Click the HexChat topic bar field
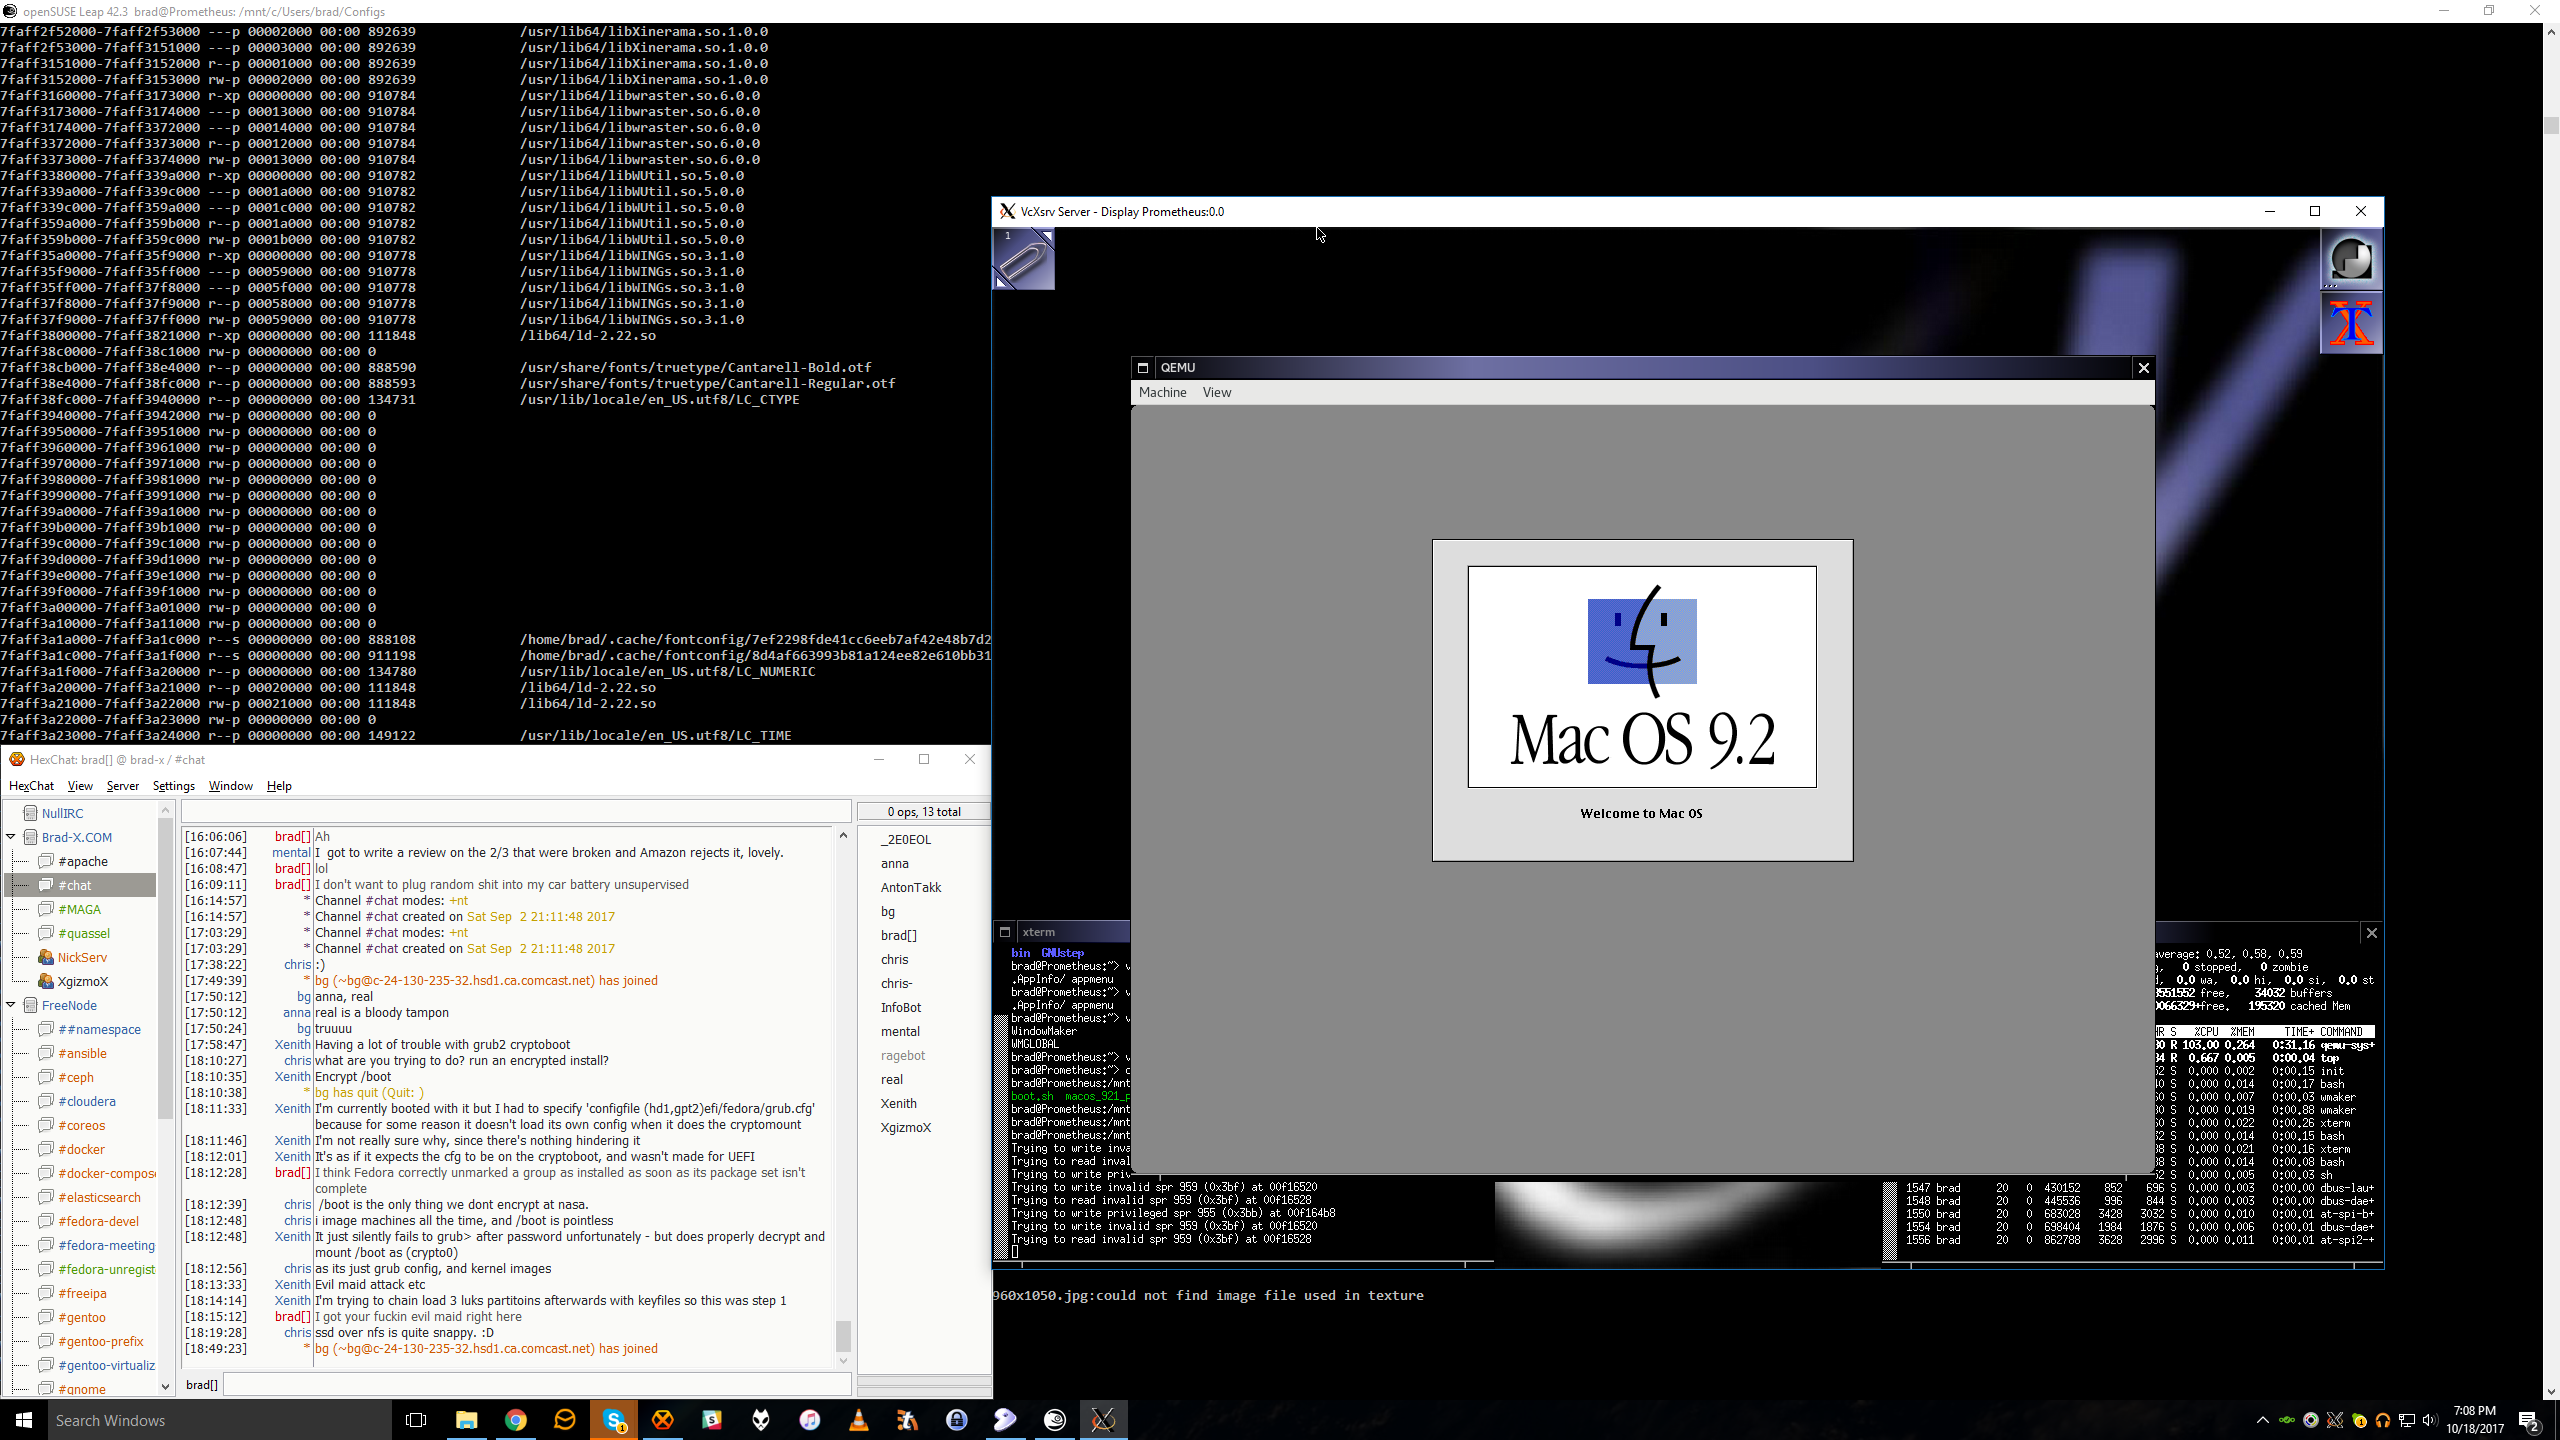The width and height of the screenshot is (2560, 1440). (x=516, y=811)
